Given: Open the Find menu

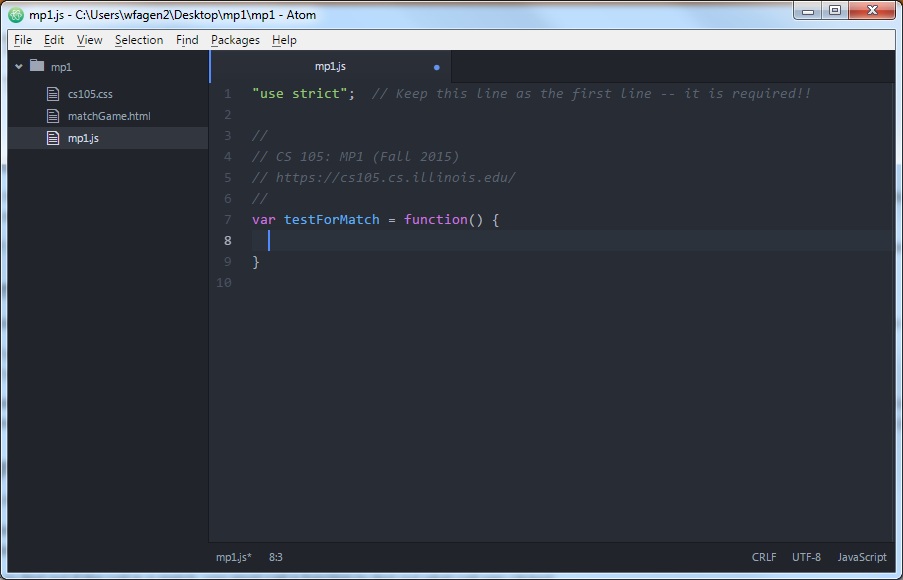Looking at the screenshot, I should point(187,40).
